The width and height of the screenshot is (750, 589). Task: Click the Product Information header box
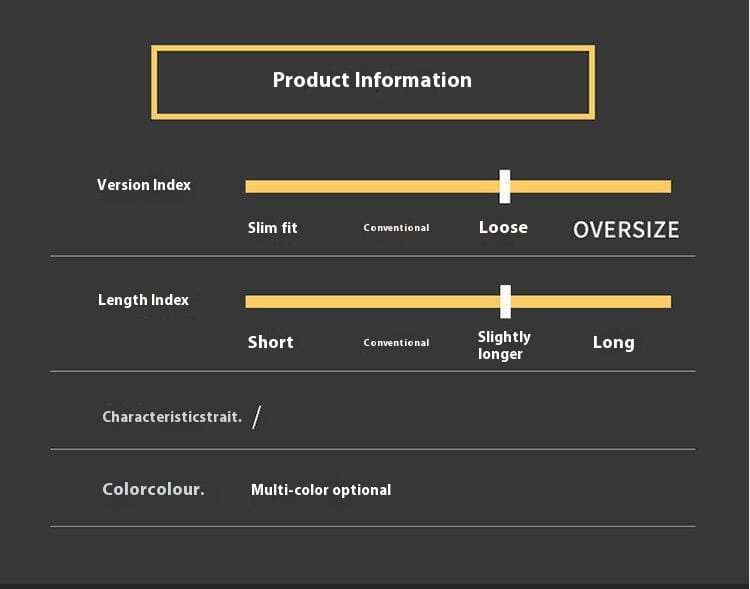[x=372, y=81]
